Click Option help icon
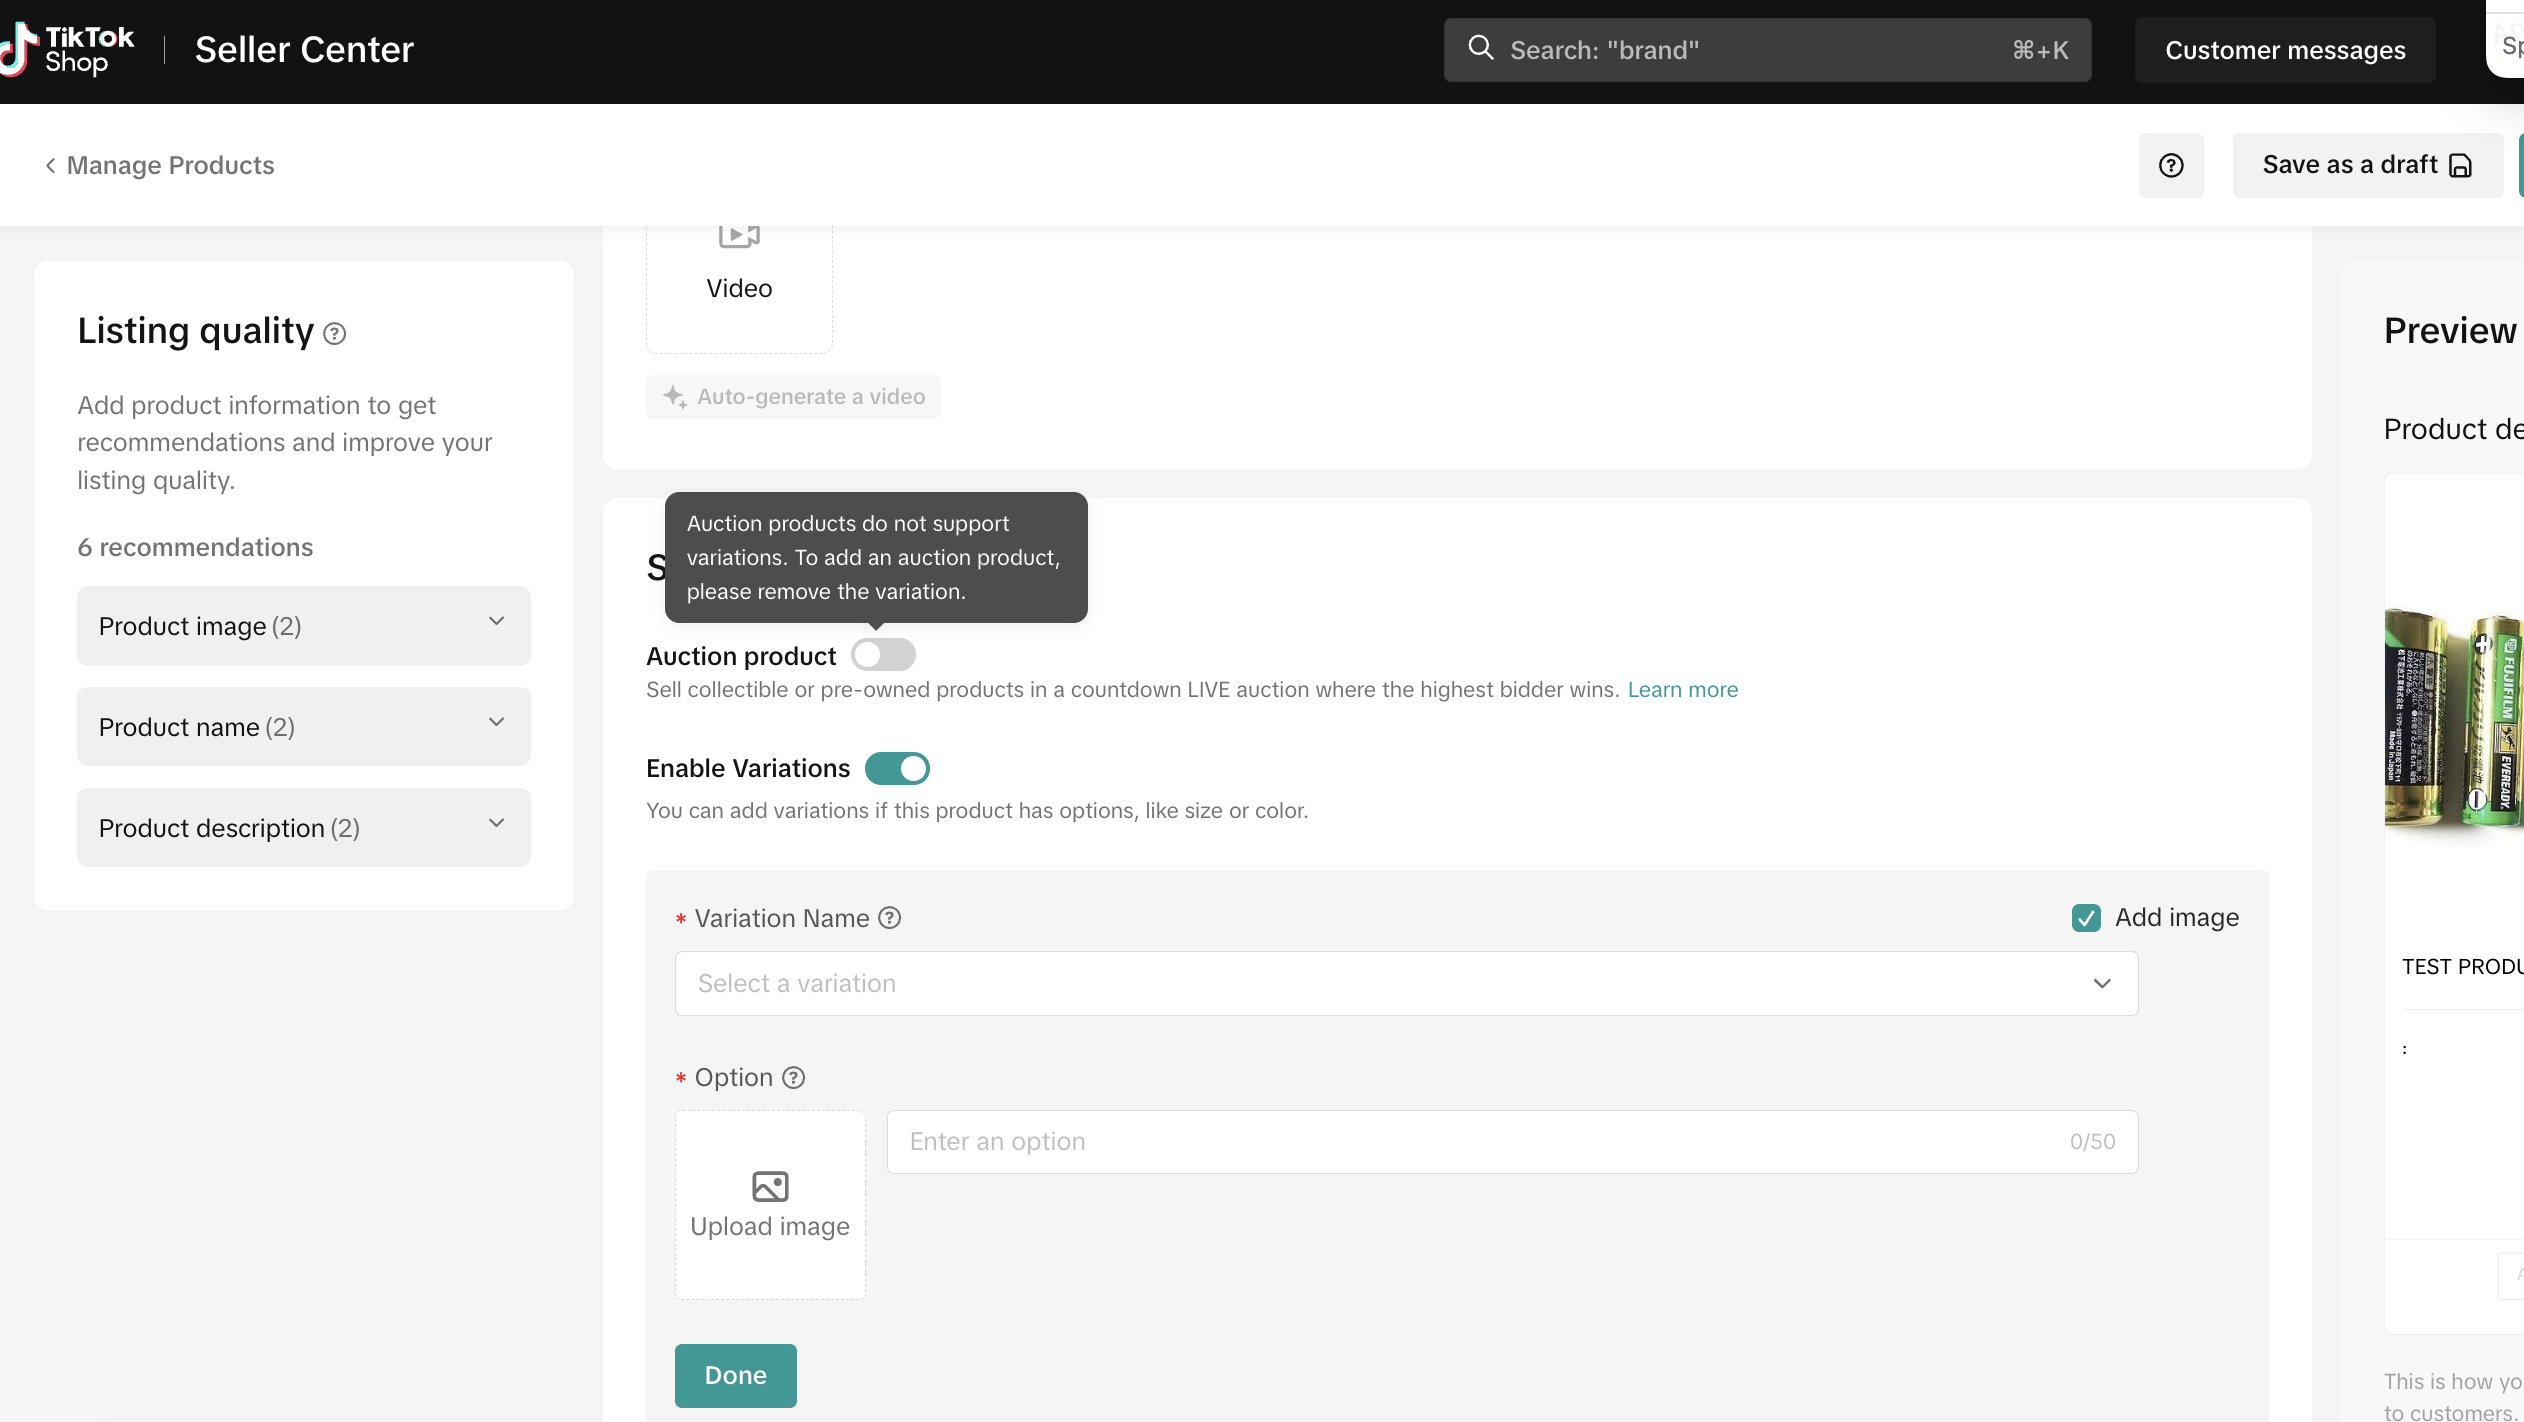This screenshot has height=1422, width=2524. [793, 1078]
